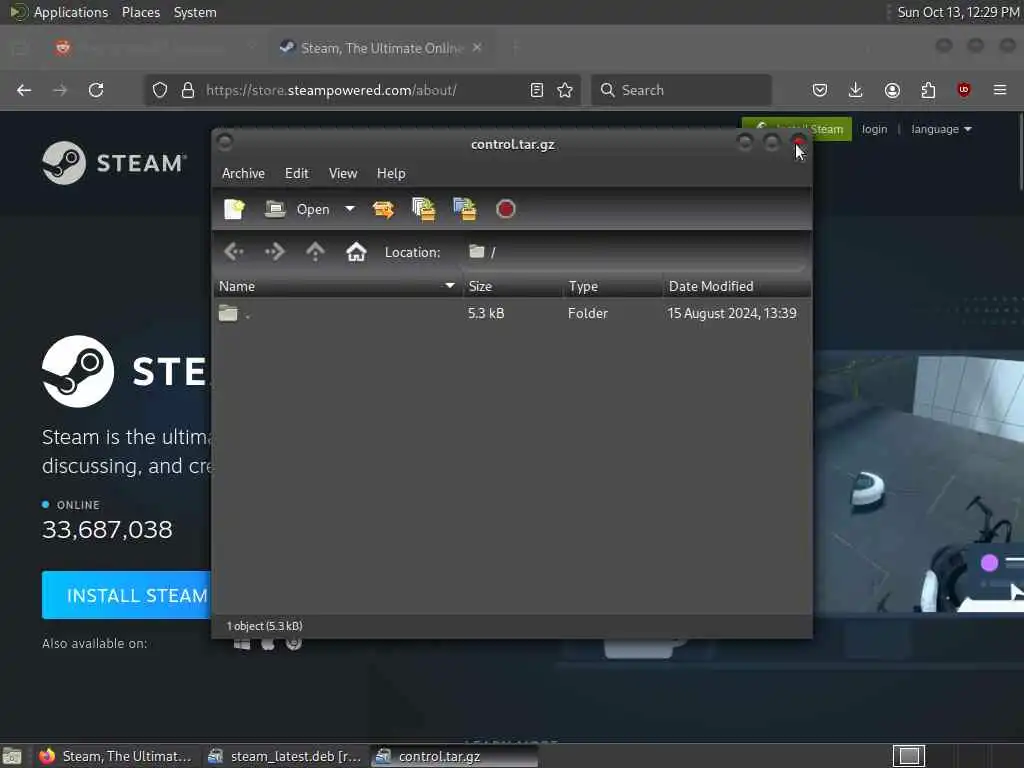1024x768 pixels.
Task: Select the folder row in archive list
Action: 512,313
